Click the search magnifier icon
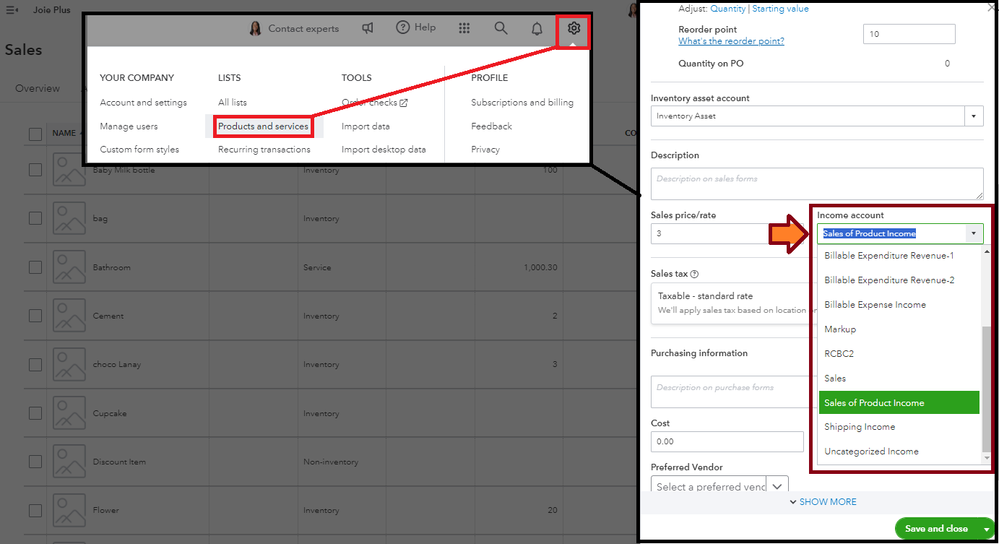The width and height of the screenshot is (999, 544). tap(501, 28)
